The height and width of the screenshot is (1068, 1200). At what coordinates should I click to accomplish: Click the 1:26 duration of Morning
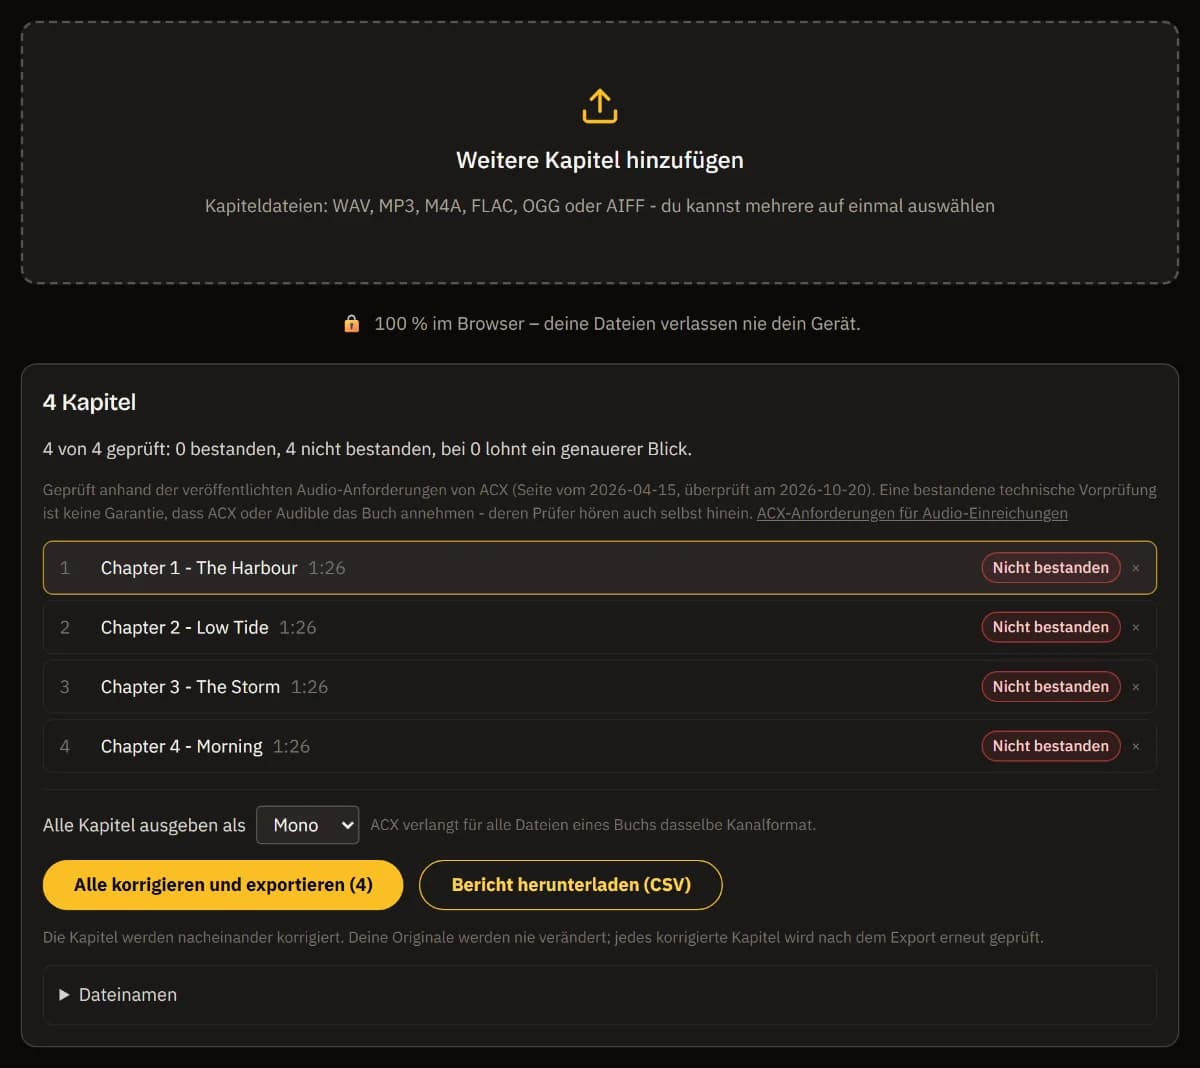click(x=292, y=747)
